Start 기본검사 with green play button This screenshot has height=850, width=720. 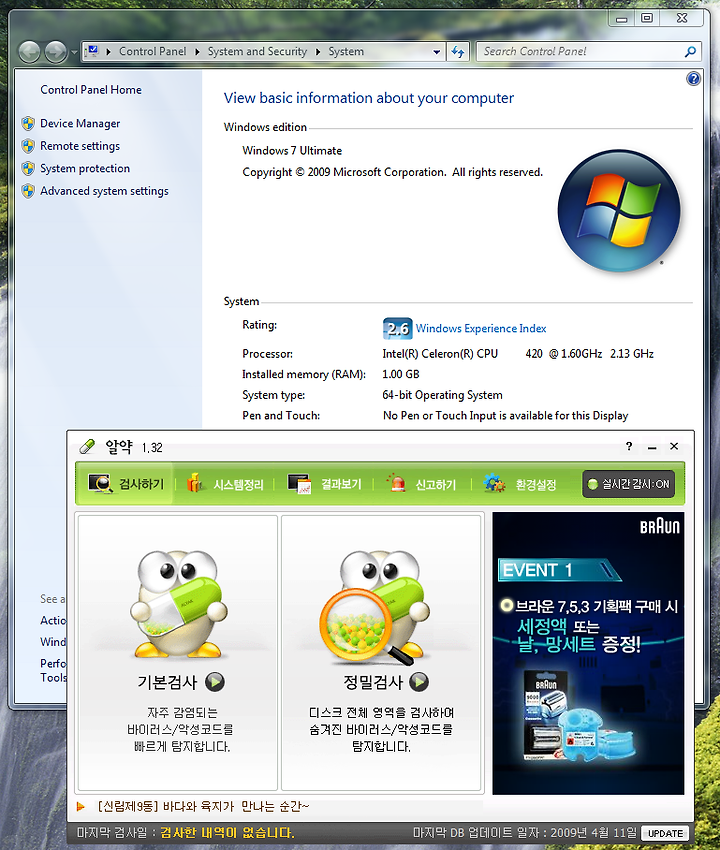pyautogui.click(x=215, y=682)
